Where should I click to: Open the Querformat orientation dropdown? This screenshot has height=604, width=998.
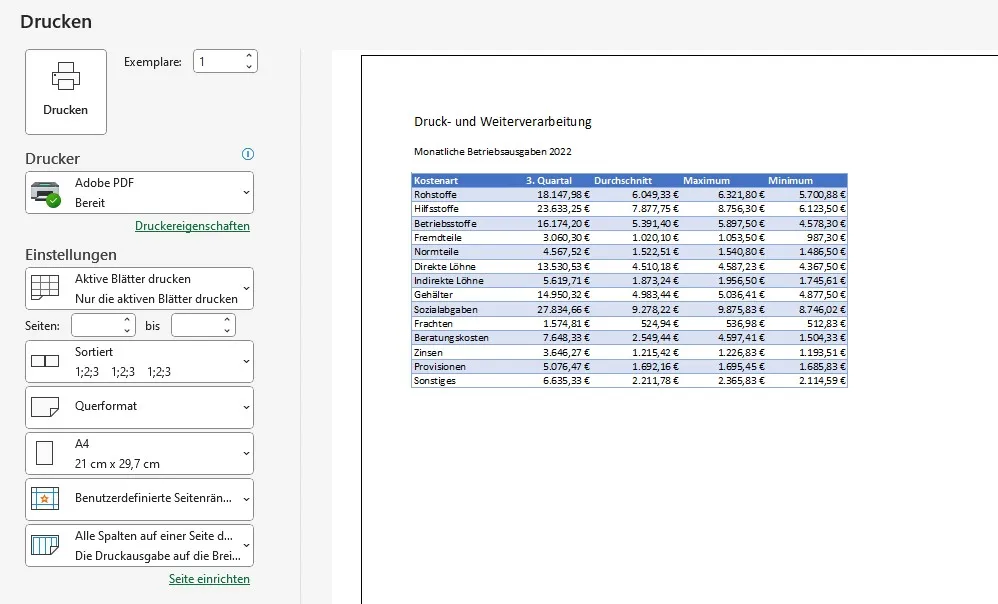point(246,407)
